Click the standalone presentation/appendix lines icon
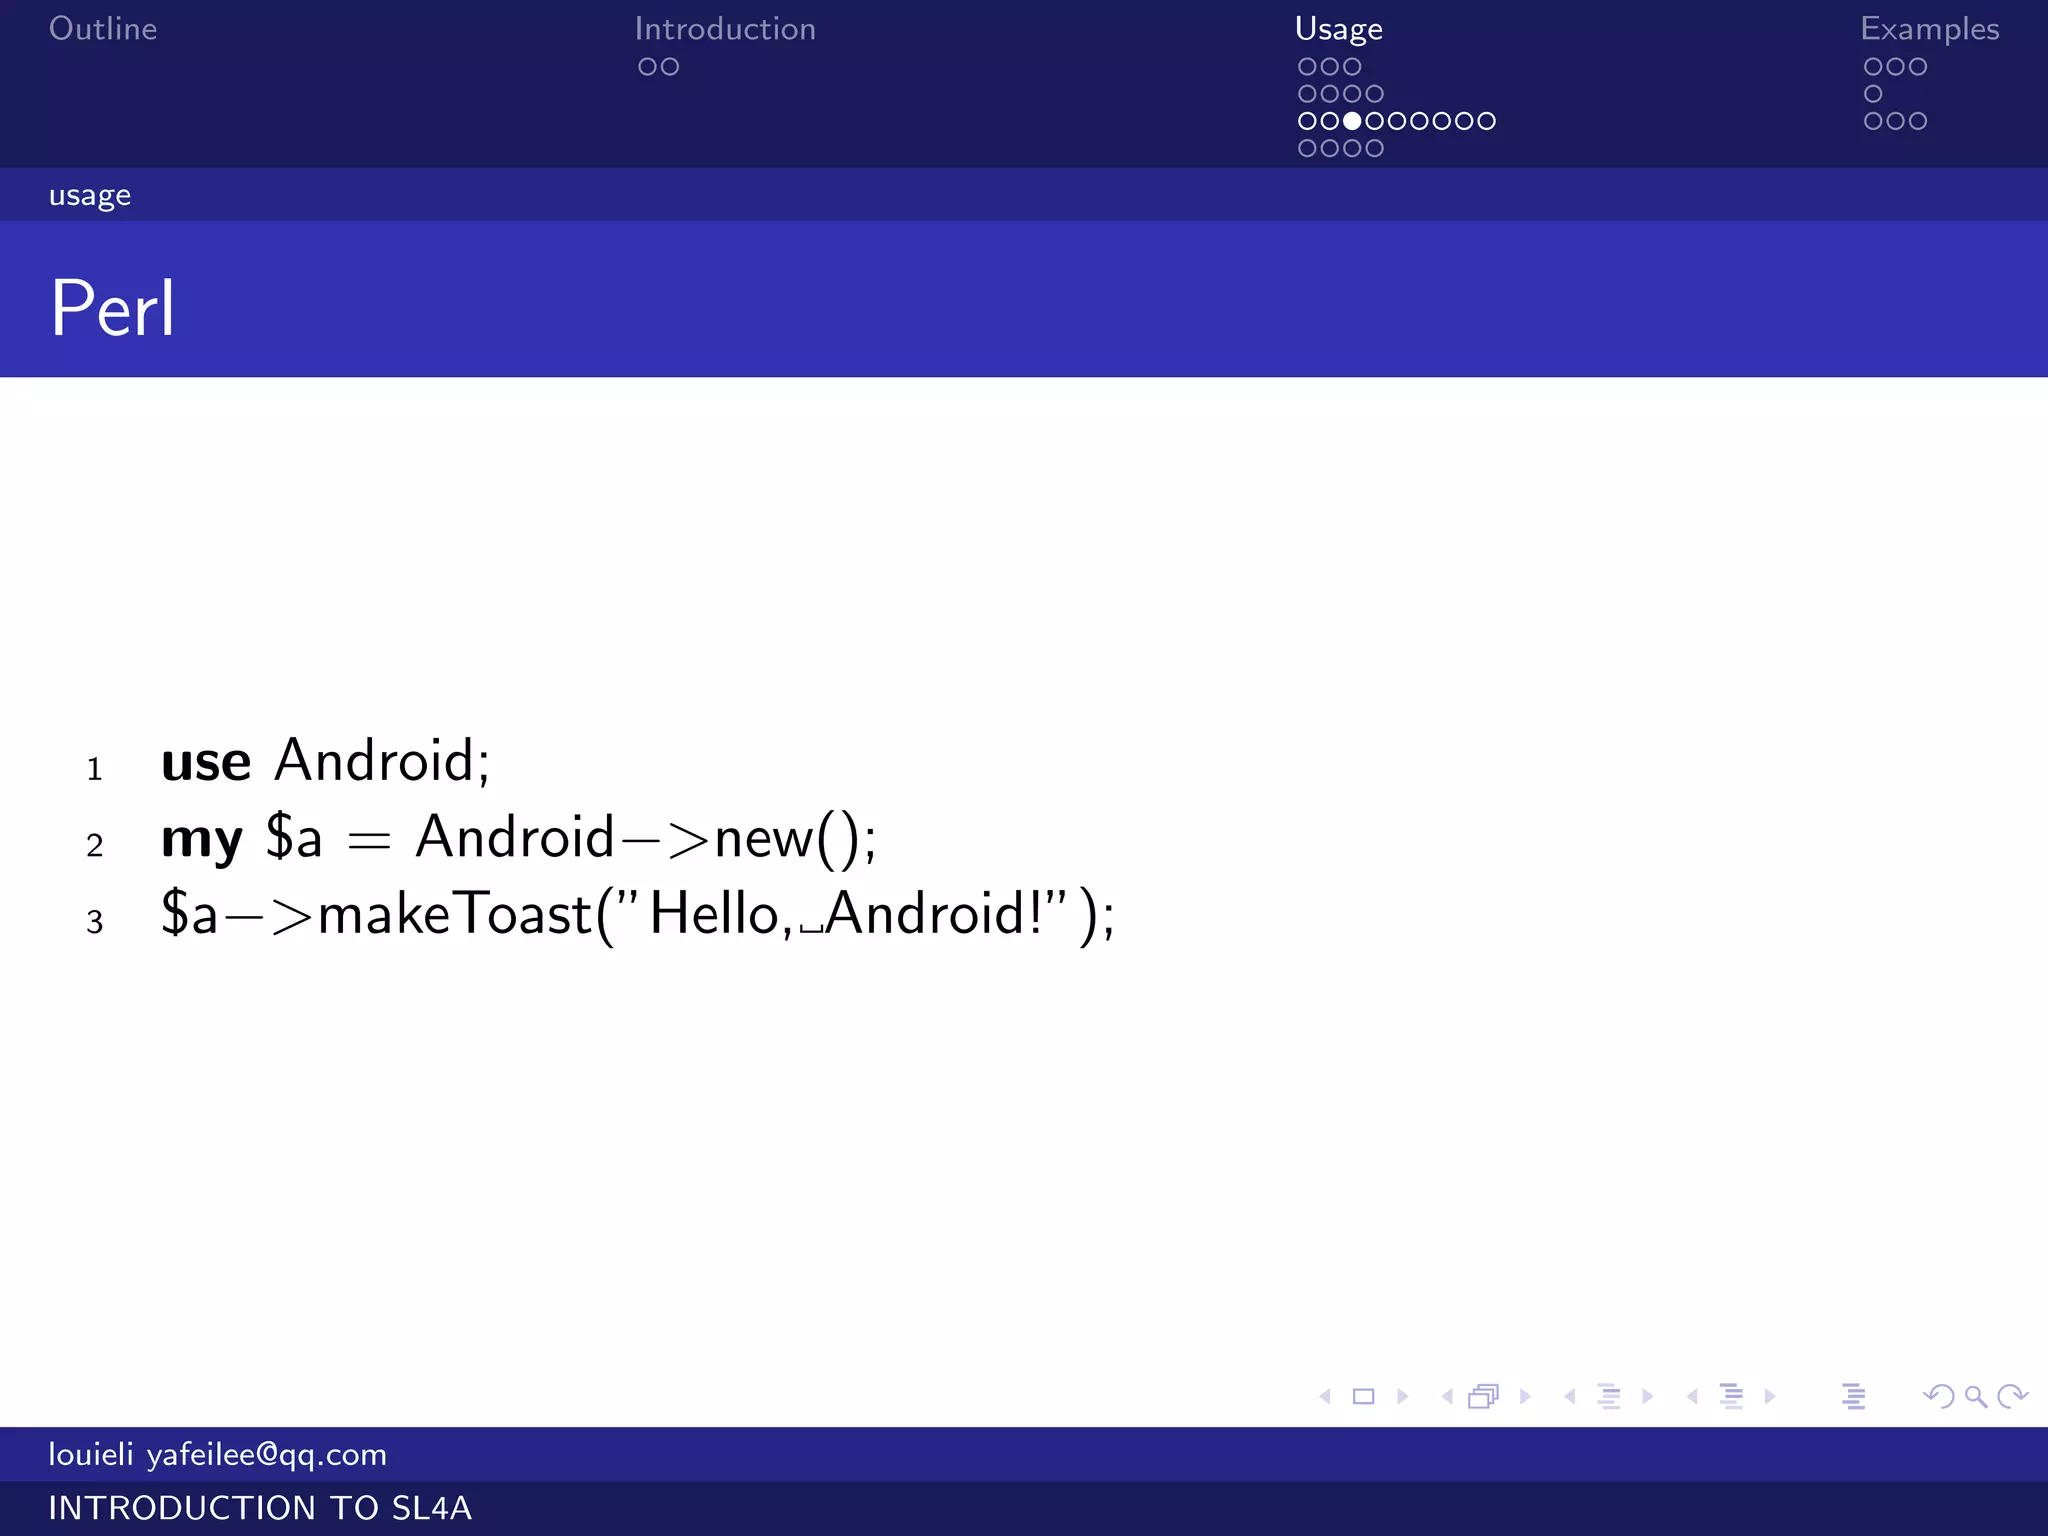2048x1536 pixels. (1853, 1396)
